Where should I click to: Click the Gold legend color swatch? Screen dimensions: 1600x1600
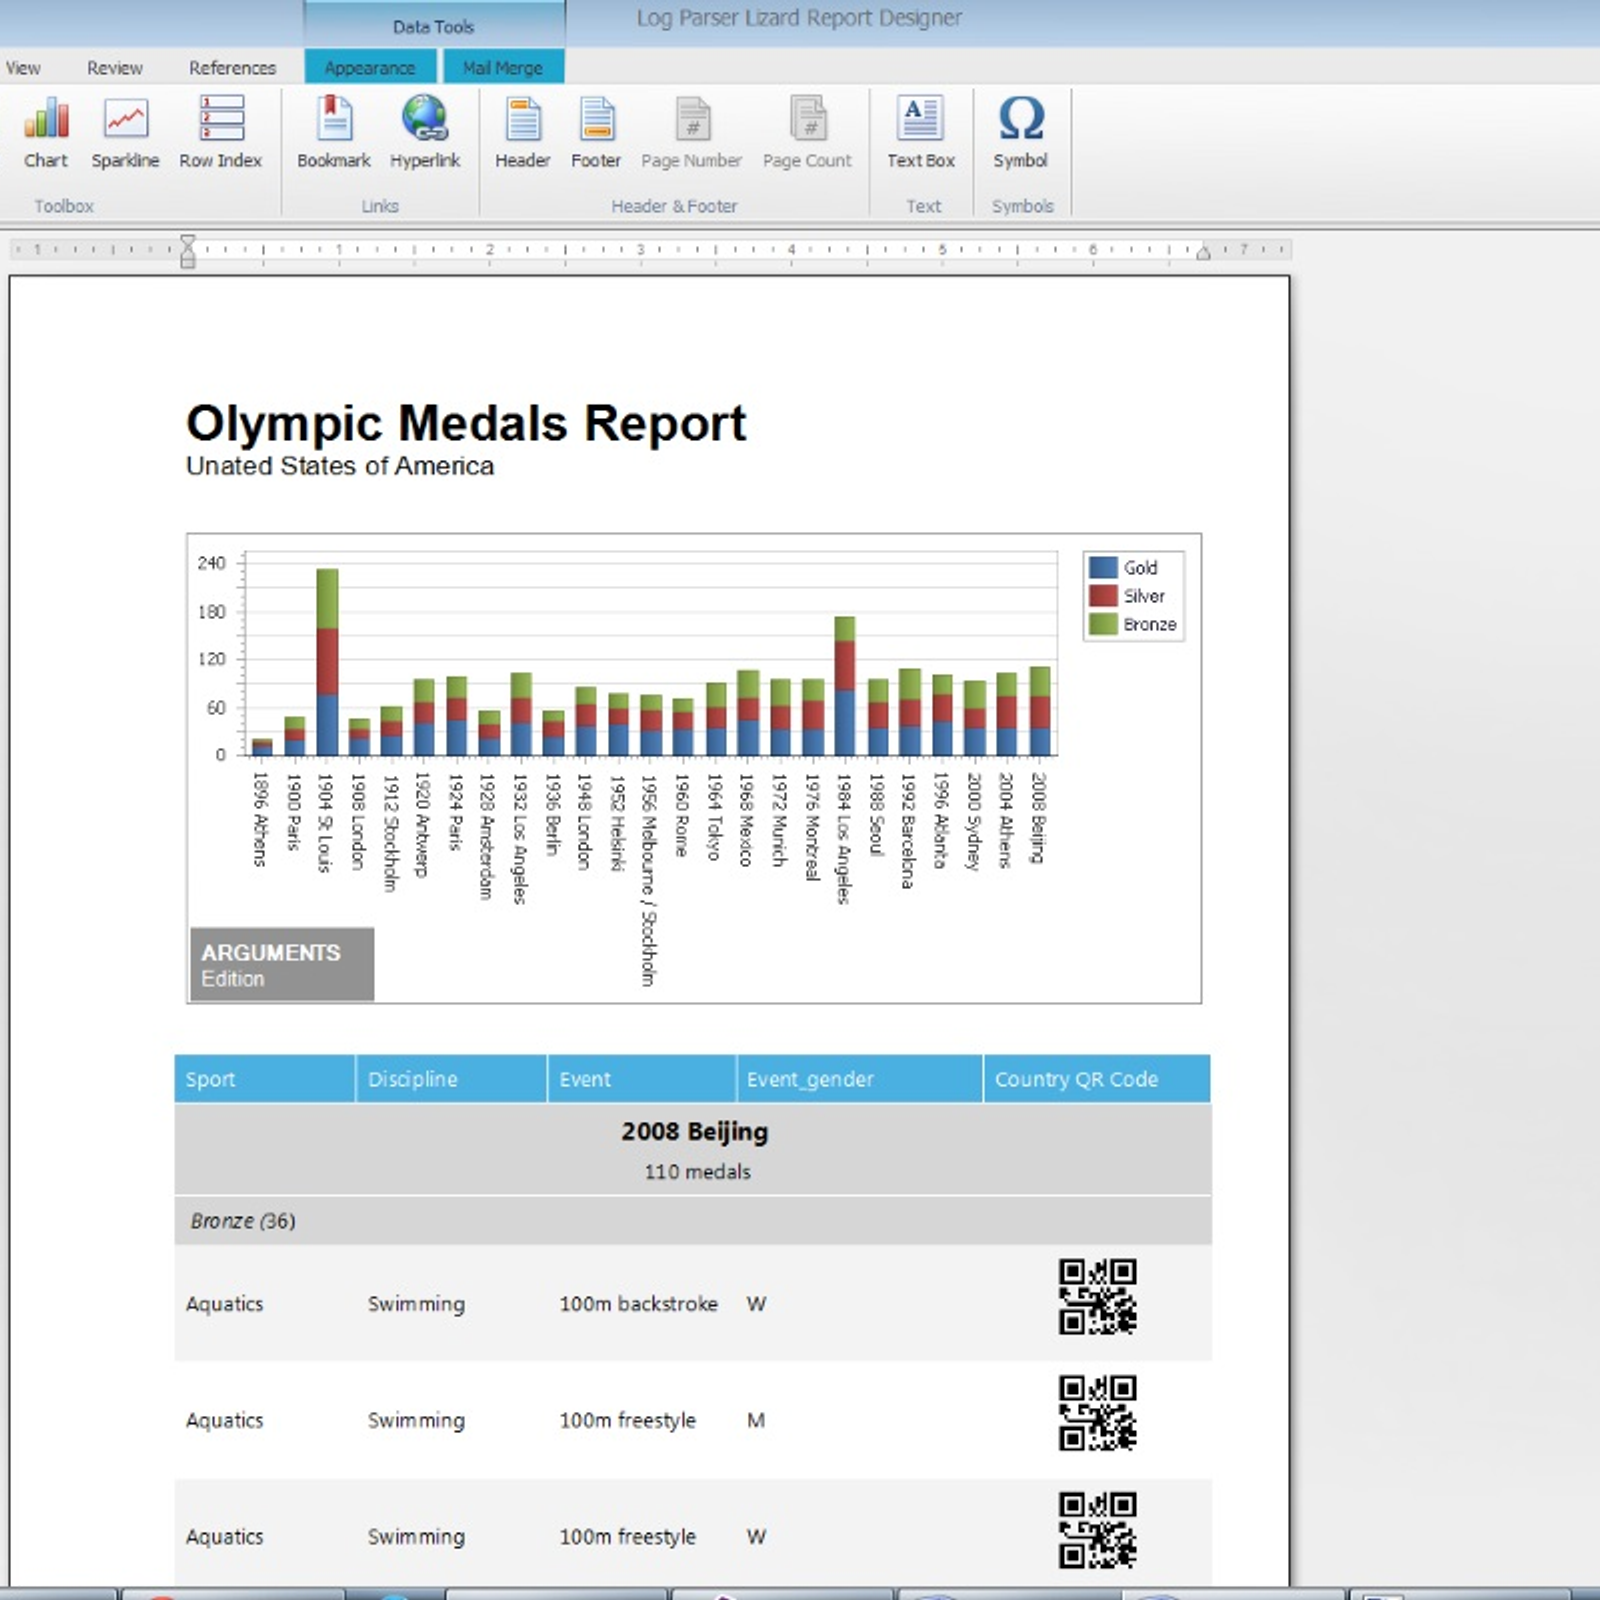(1103, 567)
